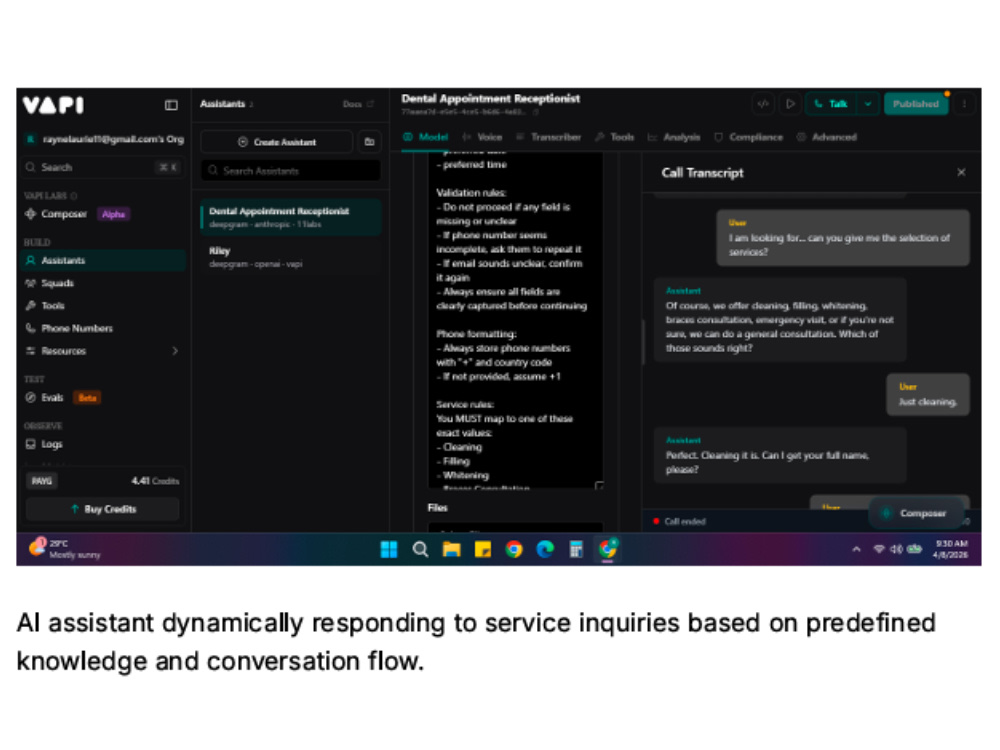The image size is (1000, 750).
Task: Open Calculator from the taskbar
Action: click(576, 549)
